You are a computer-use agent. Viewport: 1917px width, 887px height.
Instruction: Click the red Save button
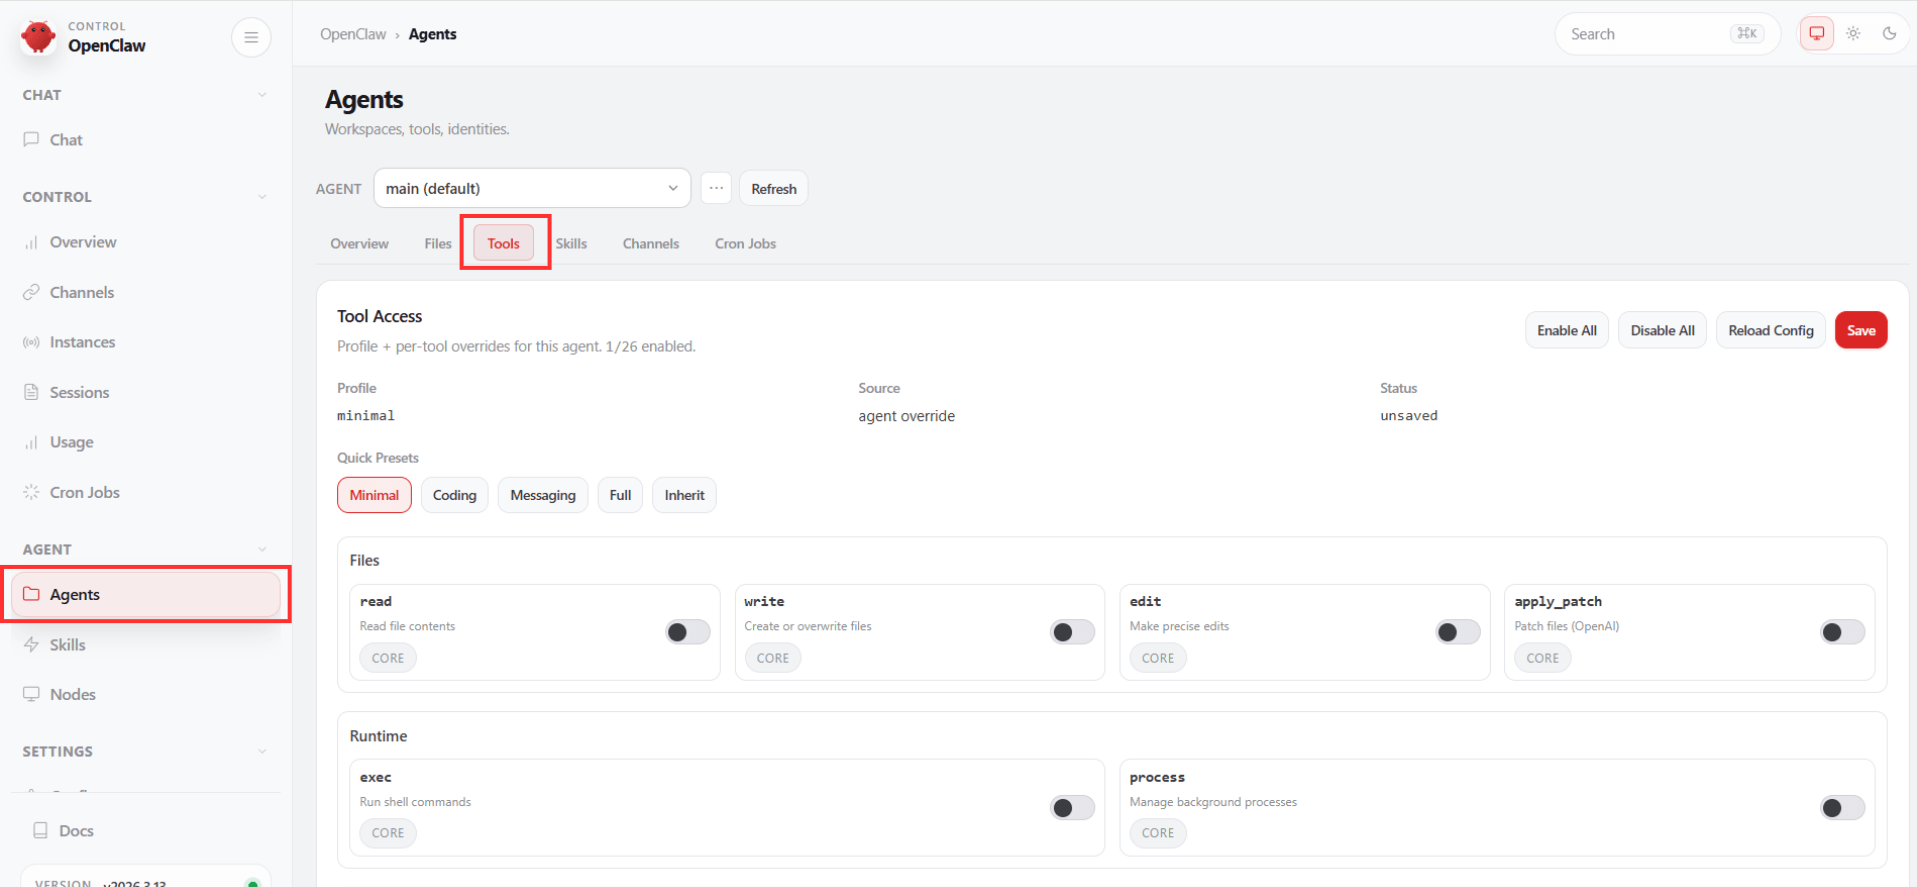pos(1860,331)
